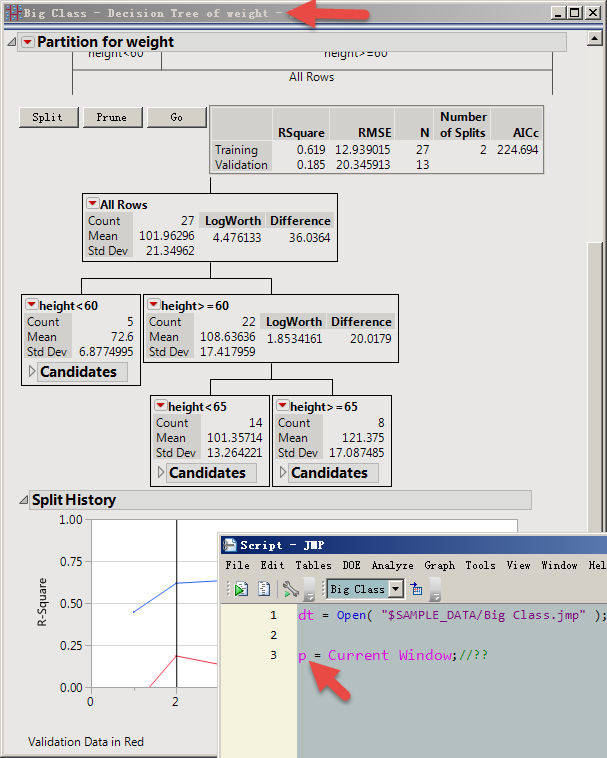607x758 pixels.
Task: Click height>=65 Std Dev value 17.087485
Action: coord(357,452)
